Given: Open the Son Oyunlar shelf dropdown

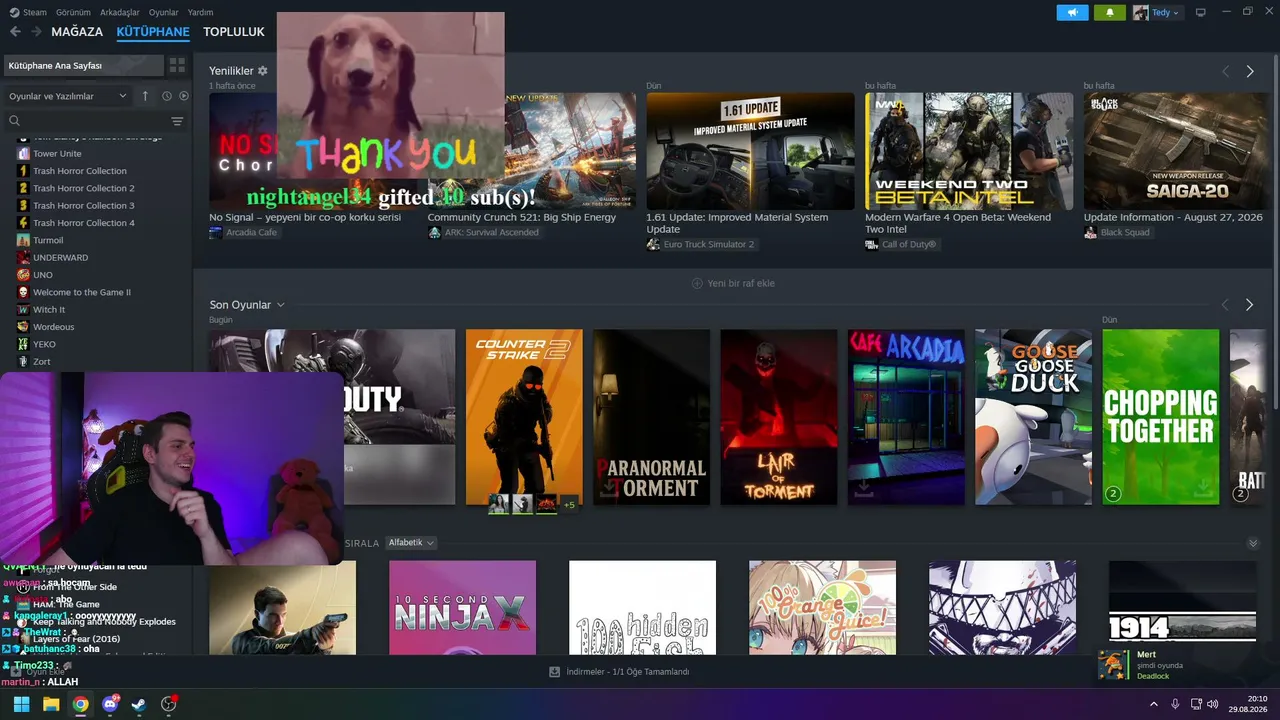Looking at the screenshot, I should click(x=281, y=305).
